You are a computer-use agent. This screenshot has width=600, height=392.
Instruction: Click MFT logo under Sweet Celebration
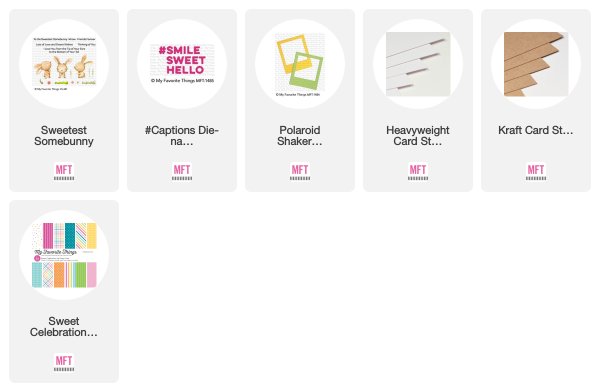click(x=64, y=363)
